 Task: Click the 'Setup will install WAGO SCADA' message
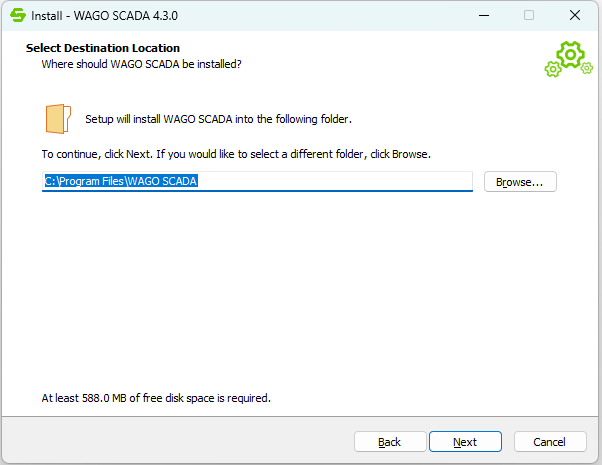218,118
